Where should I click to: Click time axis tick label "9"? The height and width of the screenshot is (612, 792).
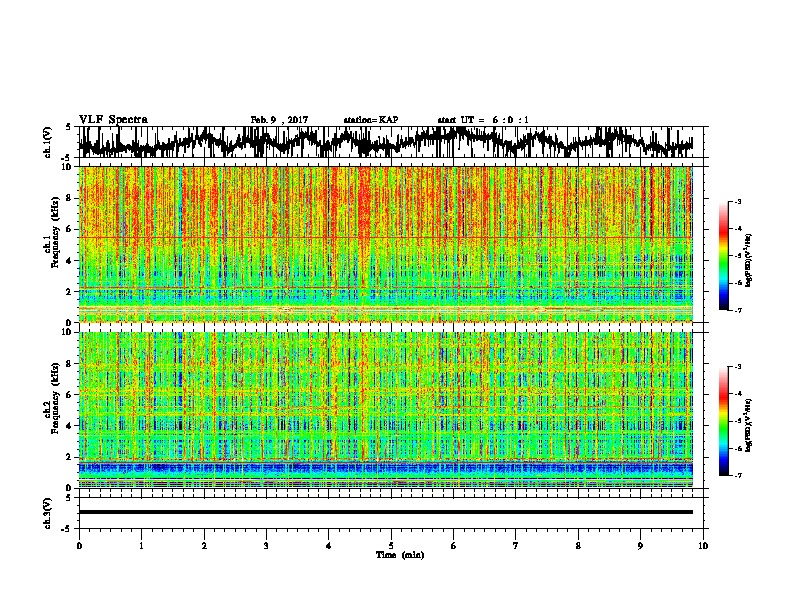[640, 546]
